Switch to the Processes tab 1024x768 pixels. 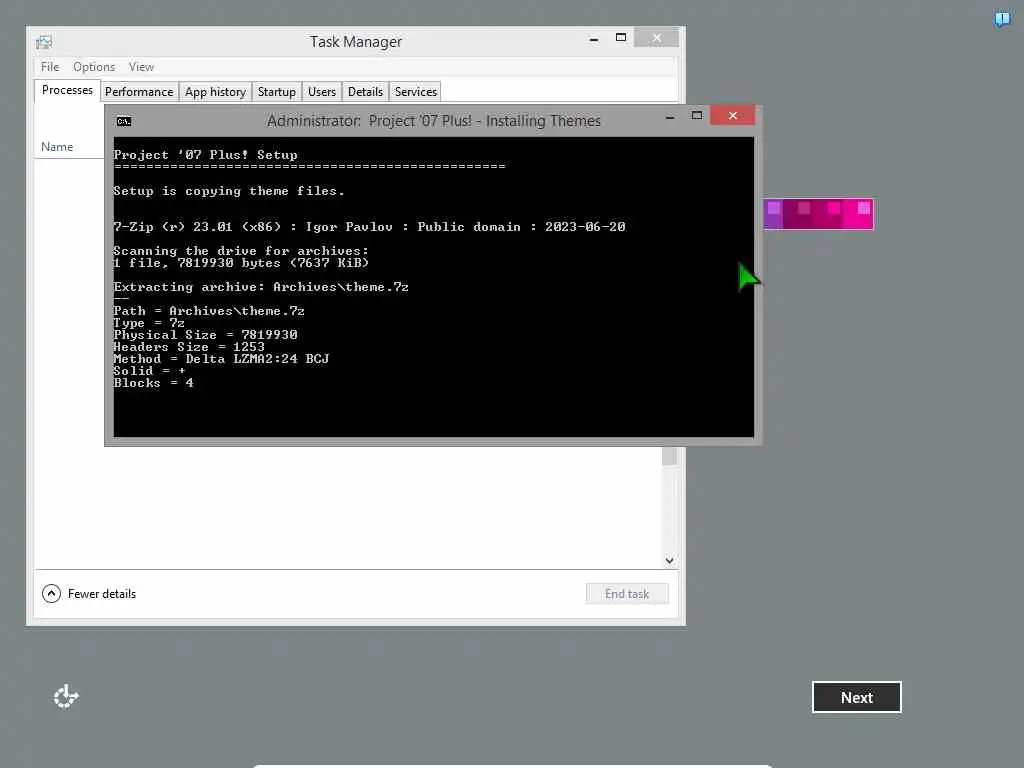point(67,90)
